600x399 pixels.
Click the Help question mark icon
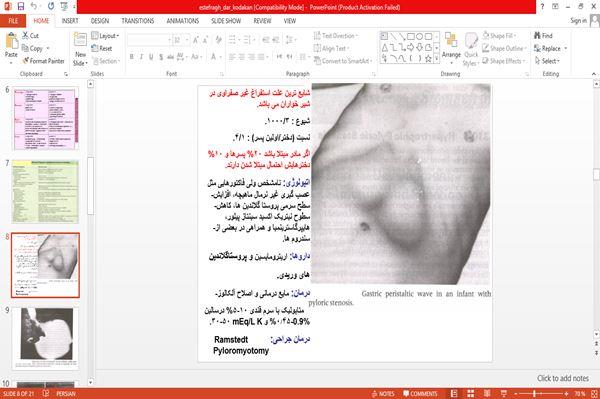(542, 7)
